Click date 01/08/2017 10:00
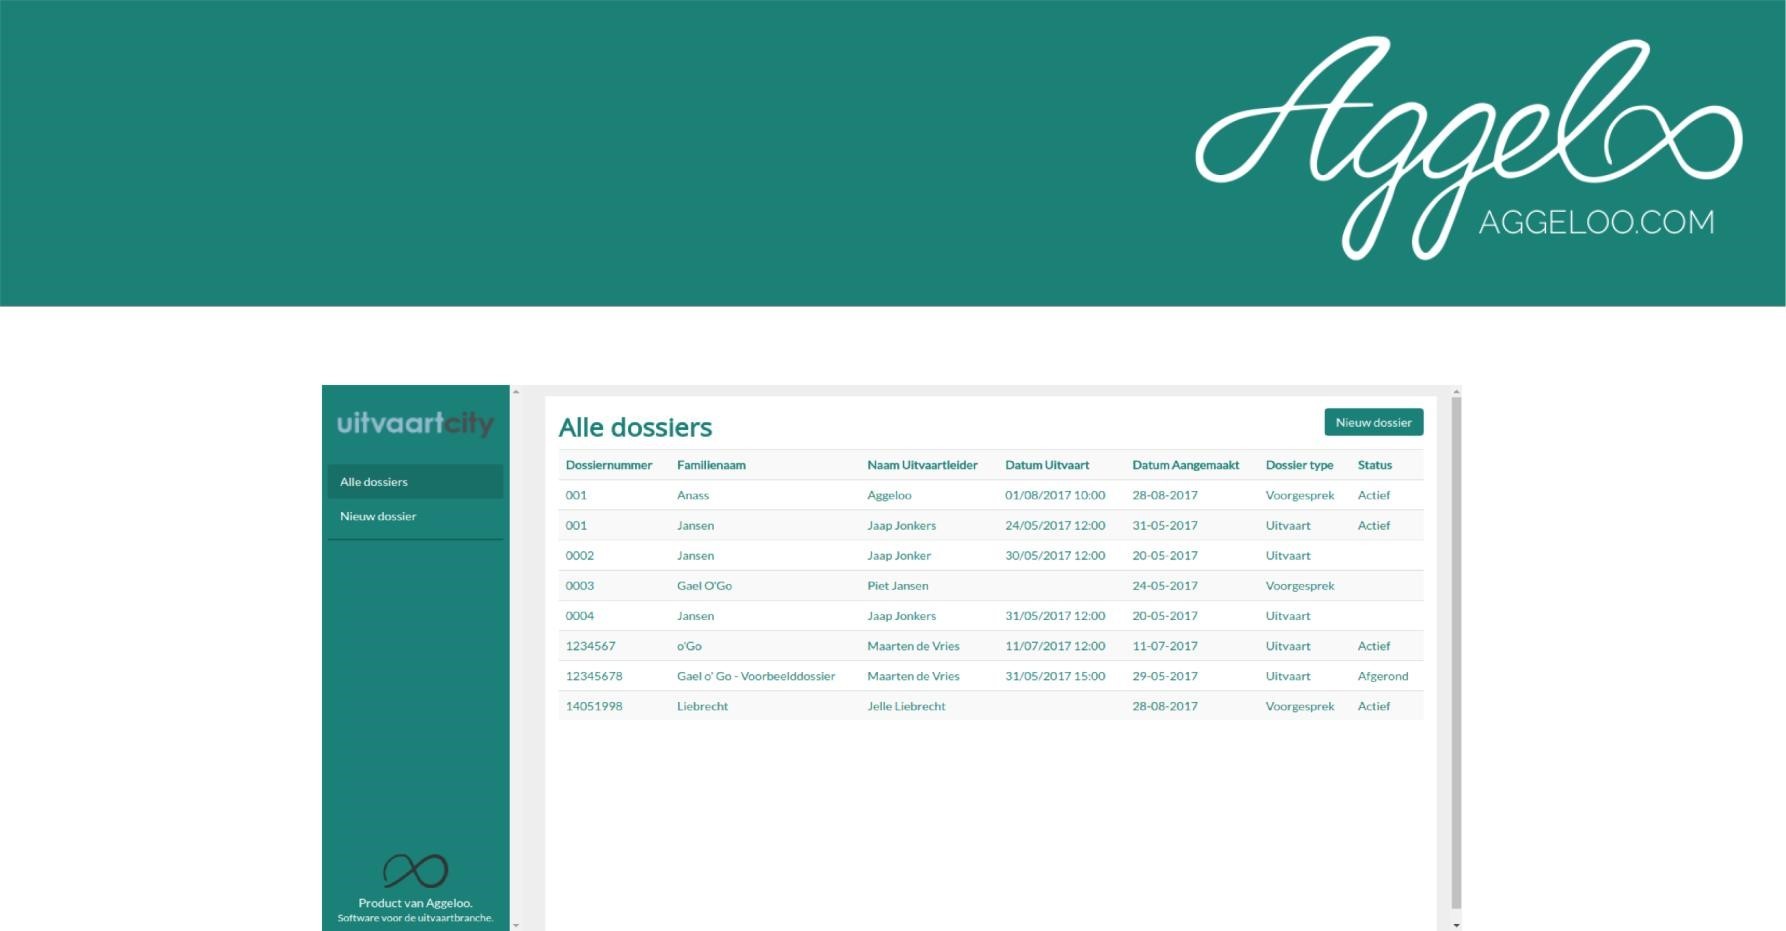The height and width of the screenshot is (931, 1786). 1055,495
